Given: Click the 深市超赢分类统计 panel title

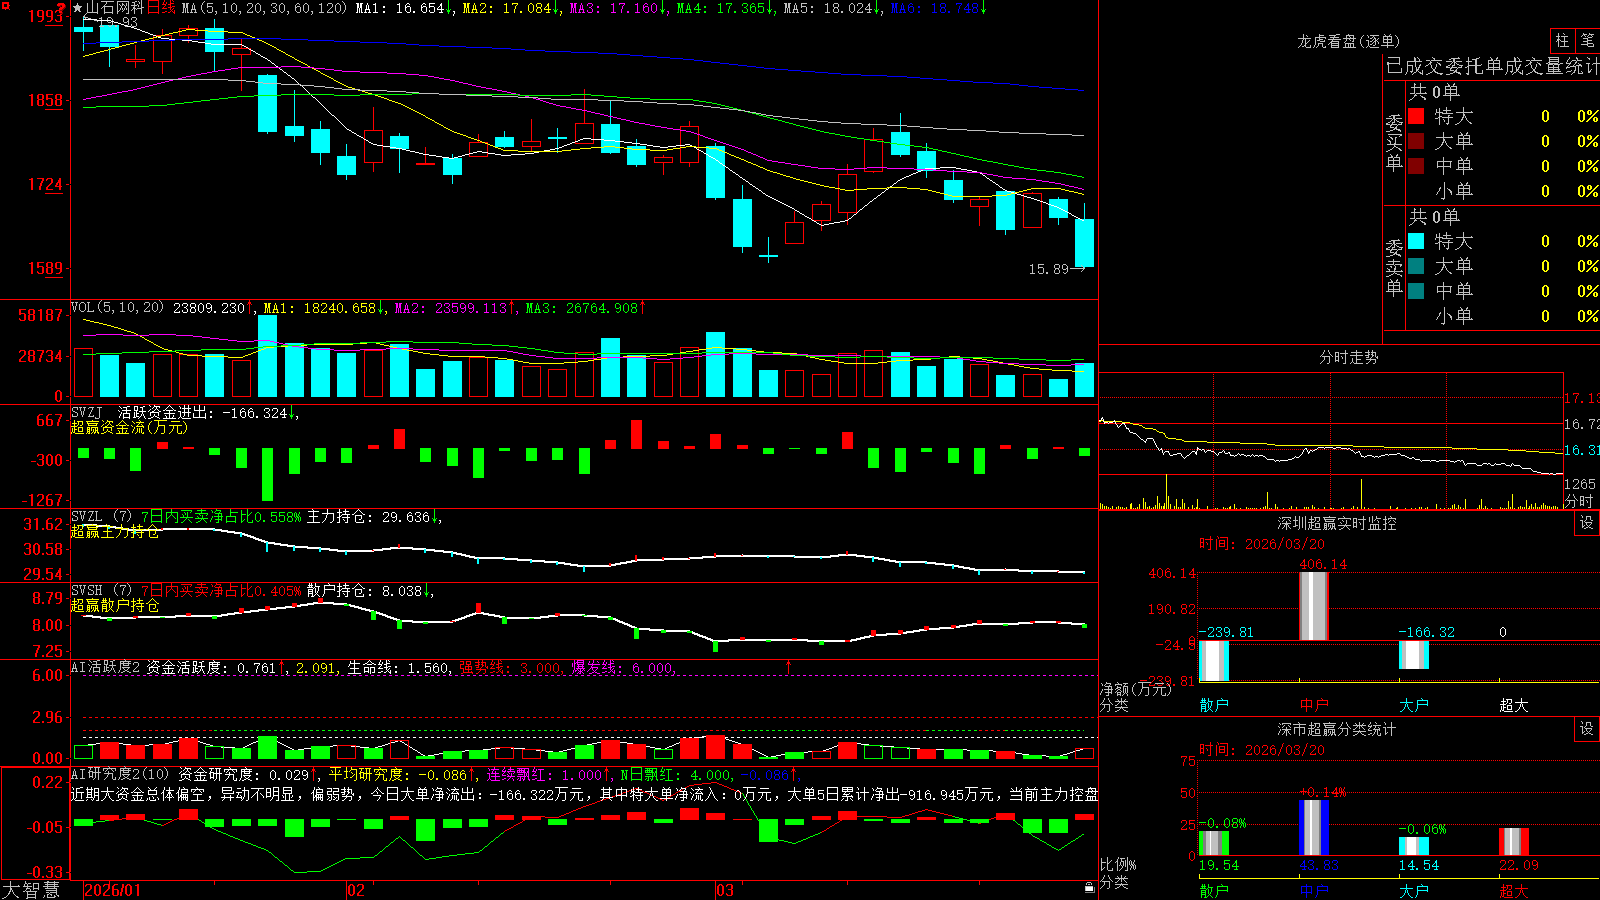Looking at the screenshot, I should 1337,729.
